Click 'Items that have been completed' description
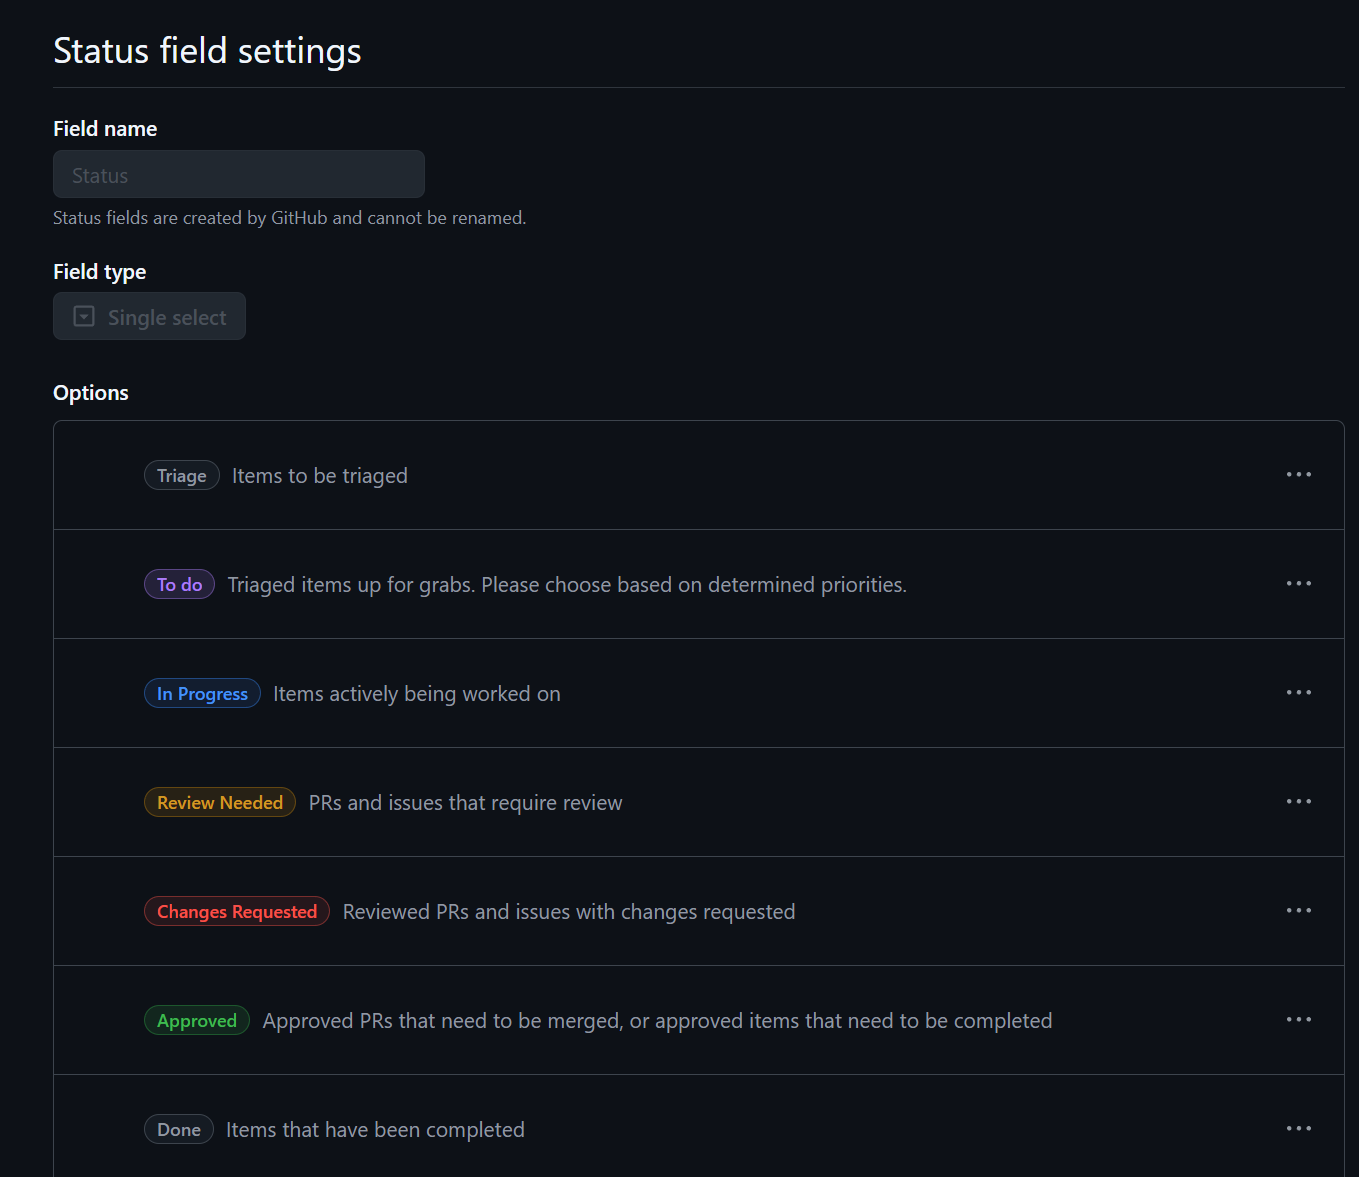 (x=375, y=1130)
